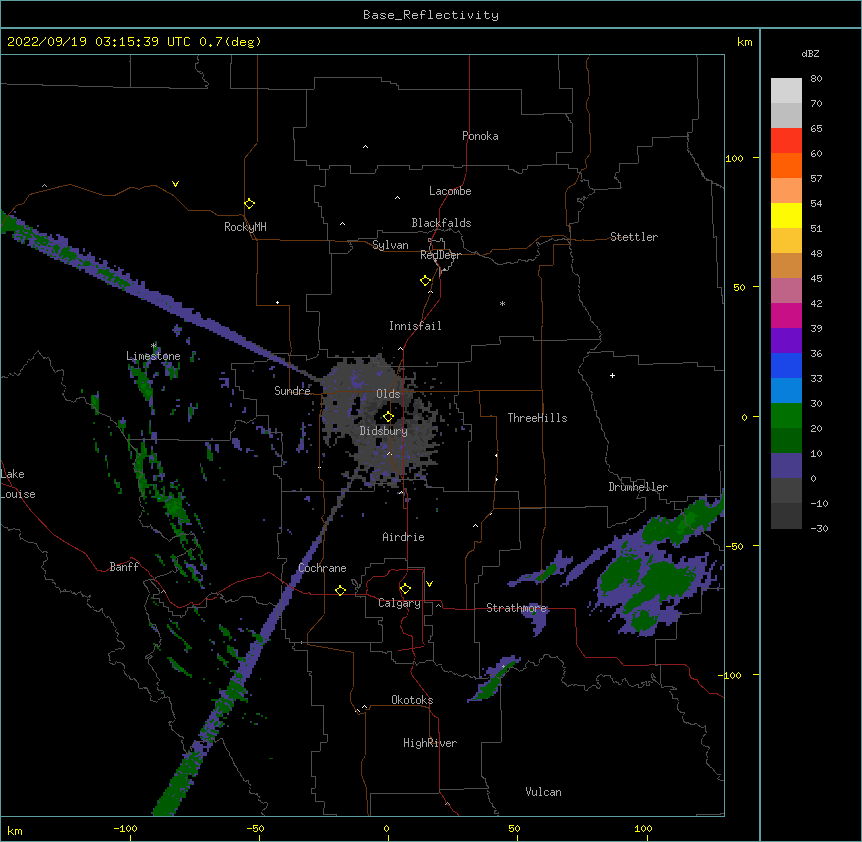Click the Sylvan label
The height and width of the screenshot is (842, 862).
click(x=390, y=245)
